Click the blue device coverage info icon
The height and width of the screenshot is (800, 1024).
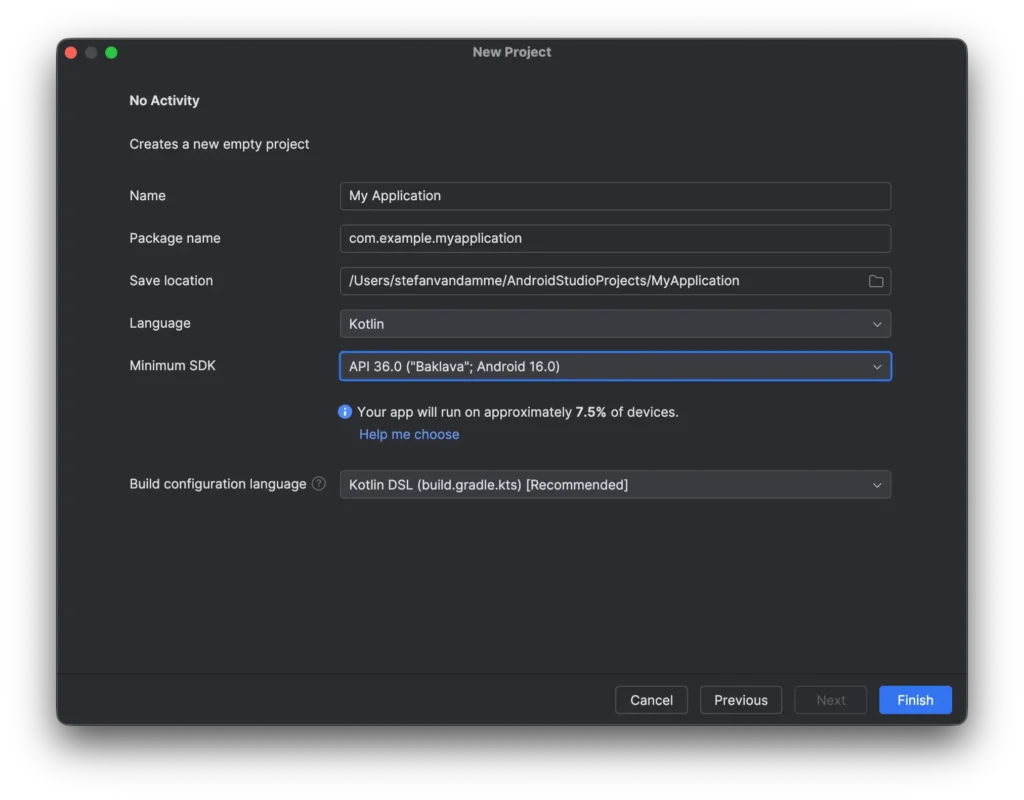pyautogui.click(x=344, y=411)
